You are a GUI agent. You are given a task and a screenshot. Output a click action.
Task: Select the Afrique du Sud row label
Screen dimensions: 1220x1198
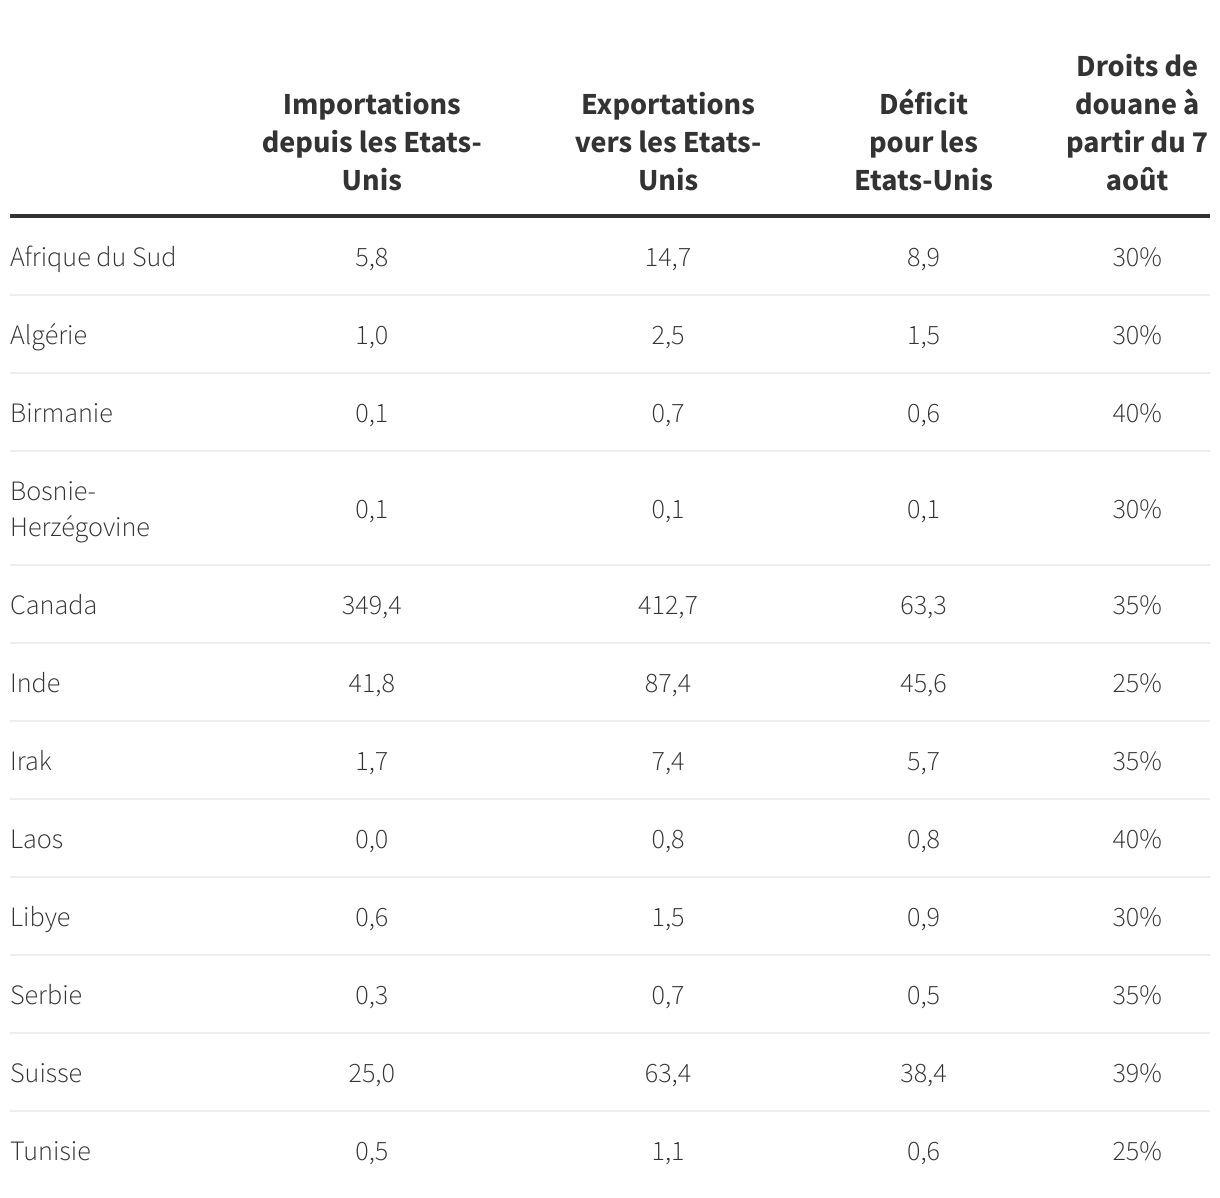pyautogui.click(x=93, y=257)
